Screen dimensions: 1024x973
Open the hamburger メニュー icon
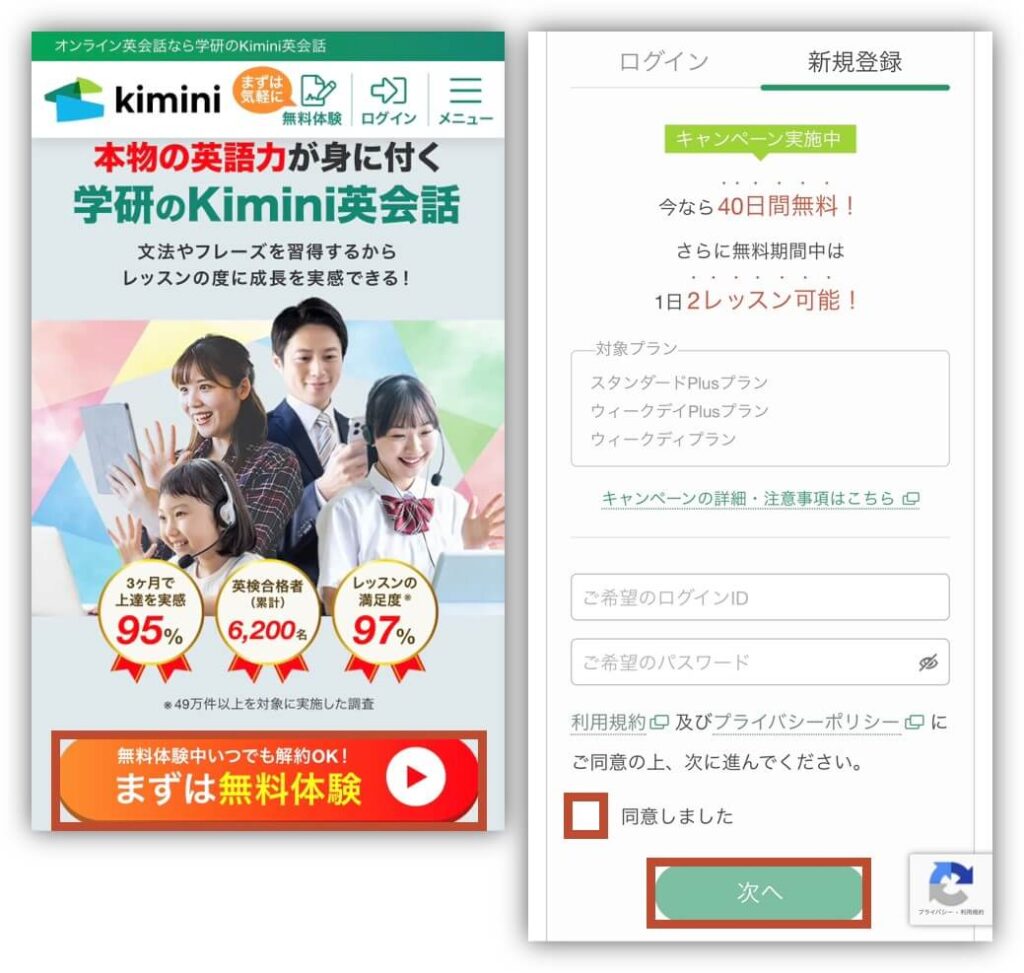click(x=465, y=91)
